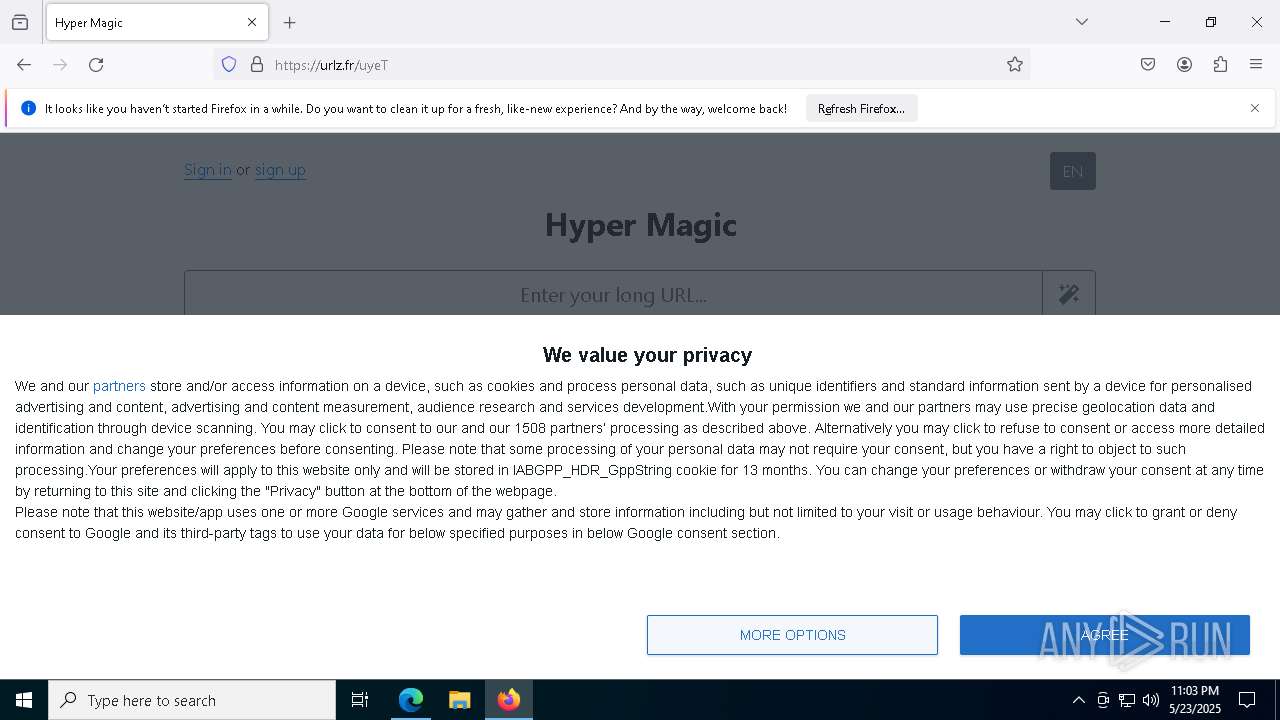Image resolution: width=1280 pixels, height=720 pixels.
Task: Open tracking protection shield icon
Action: (x=229, y=65)
